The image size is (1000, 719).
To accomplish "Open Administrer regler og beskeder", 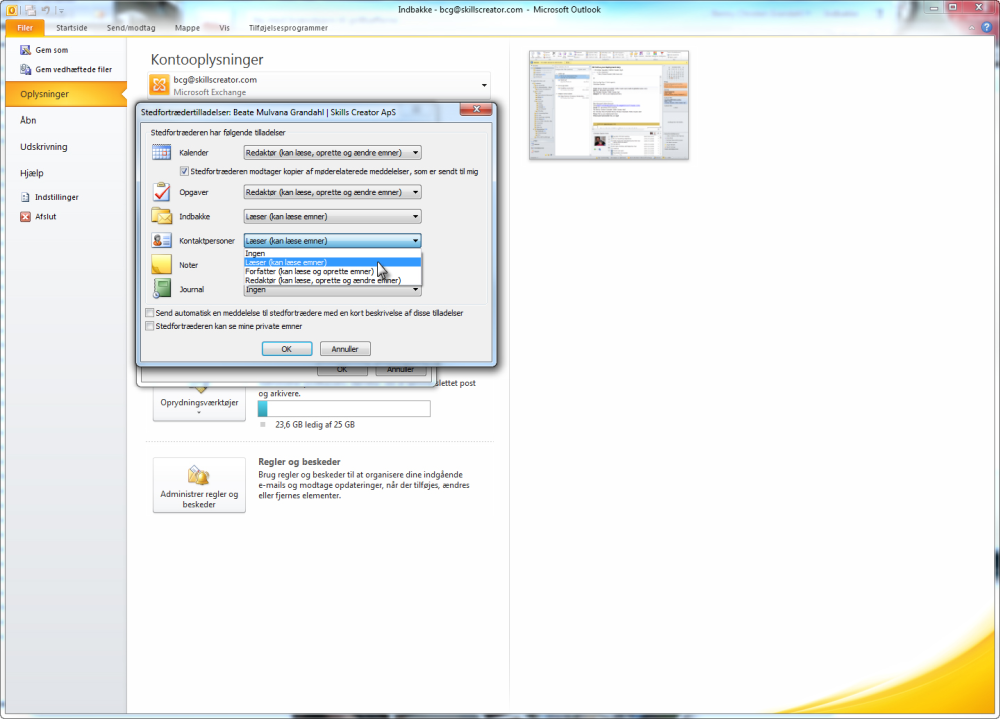I will click(199, 485).
